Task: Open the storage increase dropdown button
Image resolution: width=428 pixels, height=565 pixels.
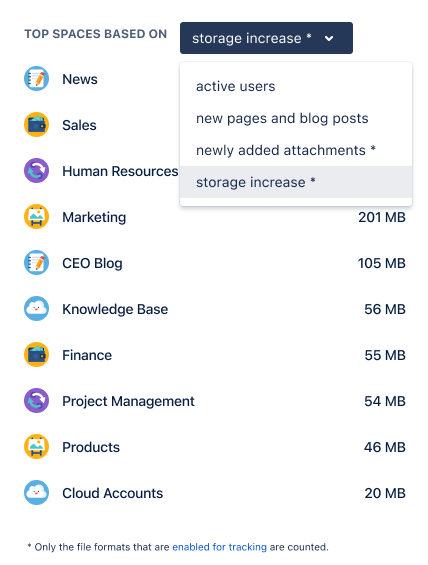Action: point(266,38)
